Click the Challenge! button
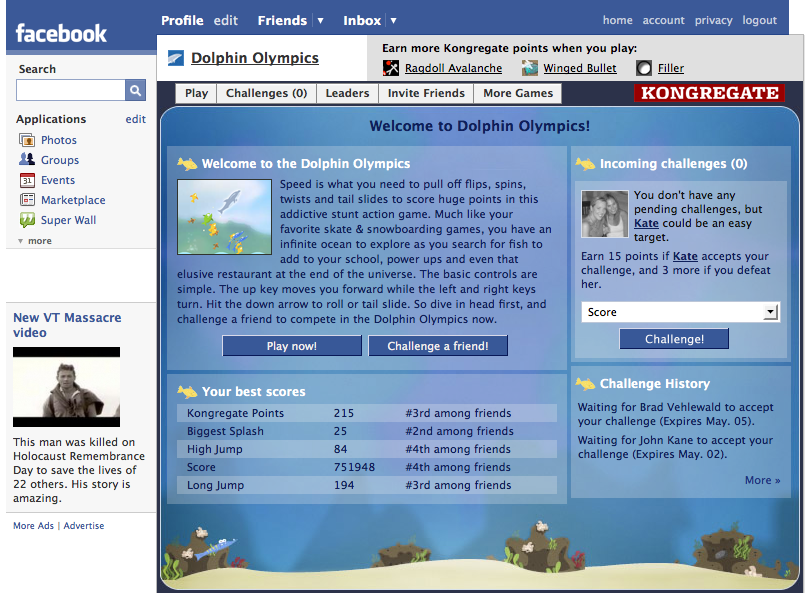Image resolution: width=807 pixels, height=593 pixels. coord(674,339)
